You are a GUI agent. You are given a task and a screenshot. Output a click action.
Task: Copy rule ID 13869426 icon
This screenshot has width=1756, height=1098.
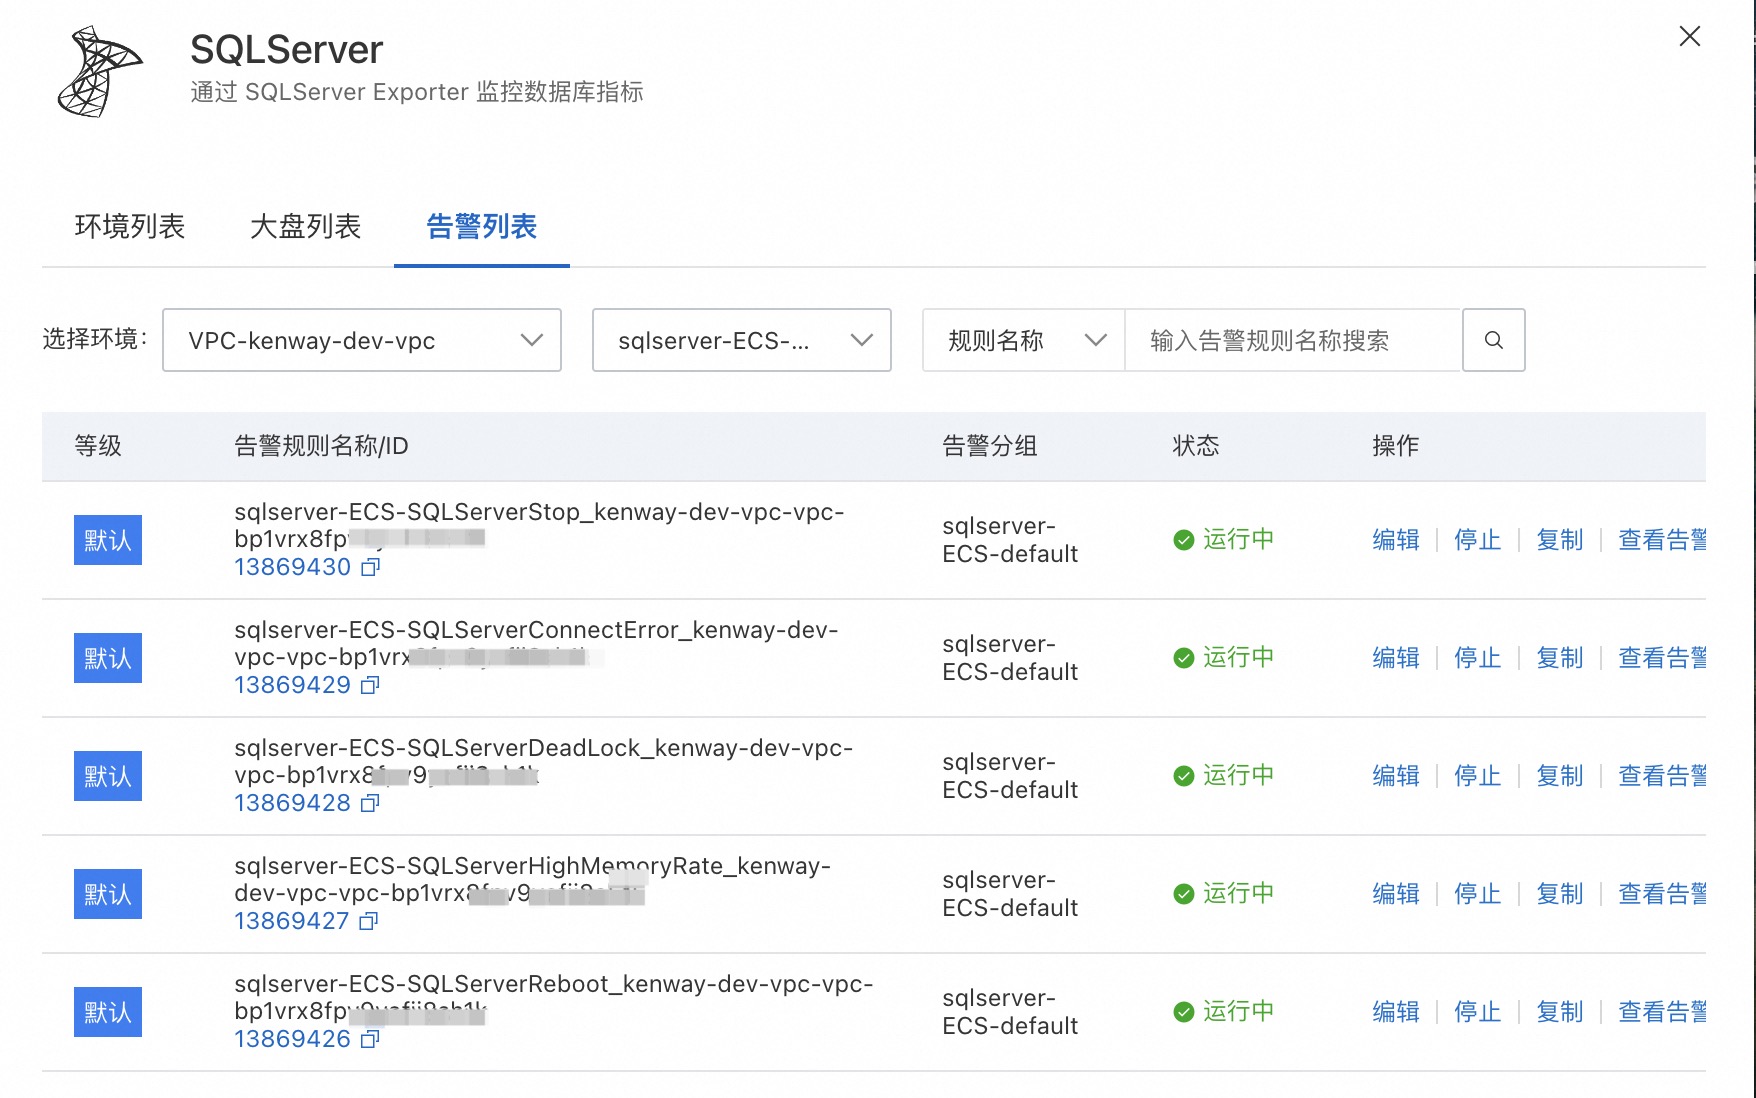371,1039
